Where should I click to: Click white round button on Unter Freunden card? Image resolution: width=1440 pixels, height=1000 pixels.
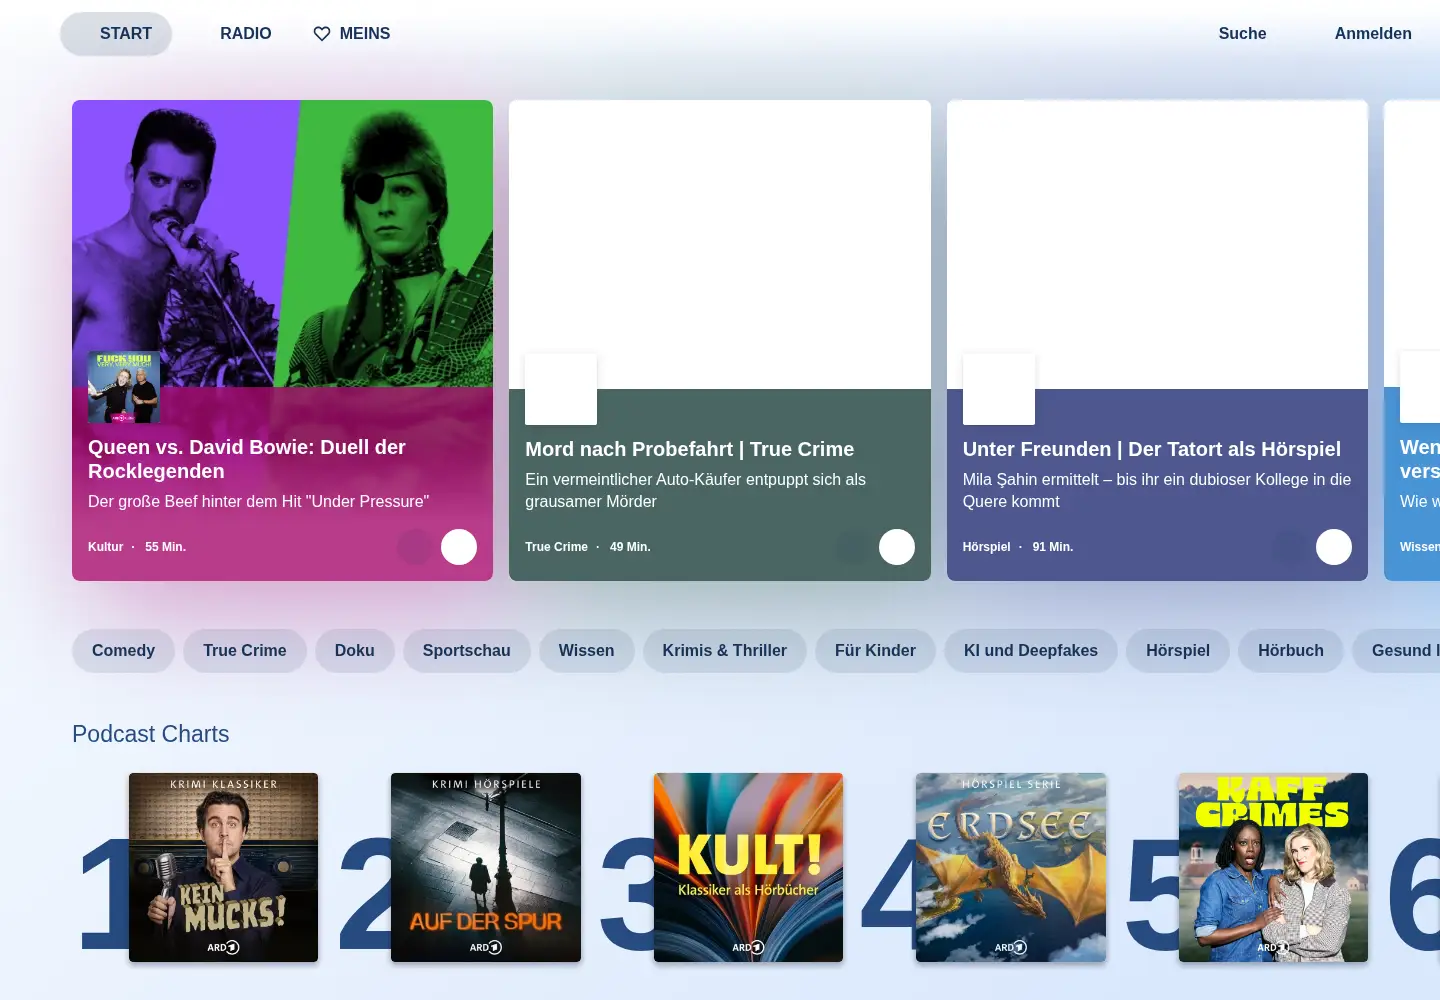[x=1334, y=547]
